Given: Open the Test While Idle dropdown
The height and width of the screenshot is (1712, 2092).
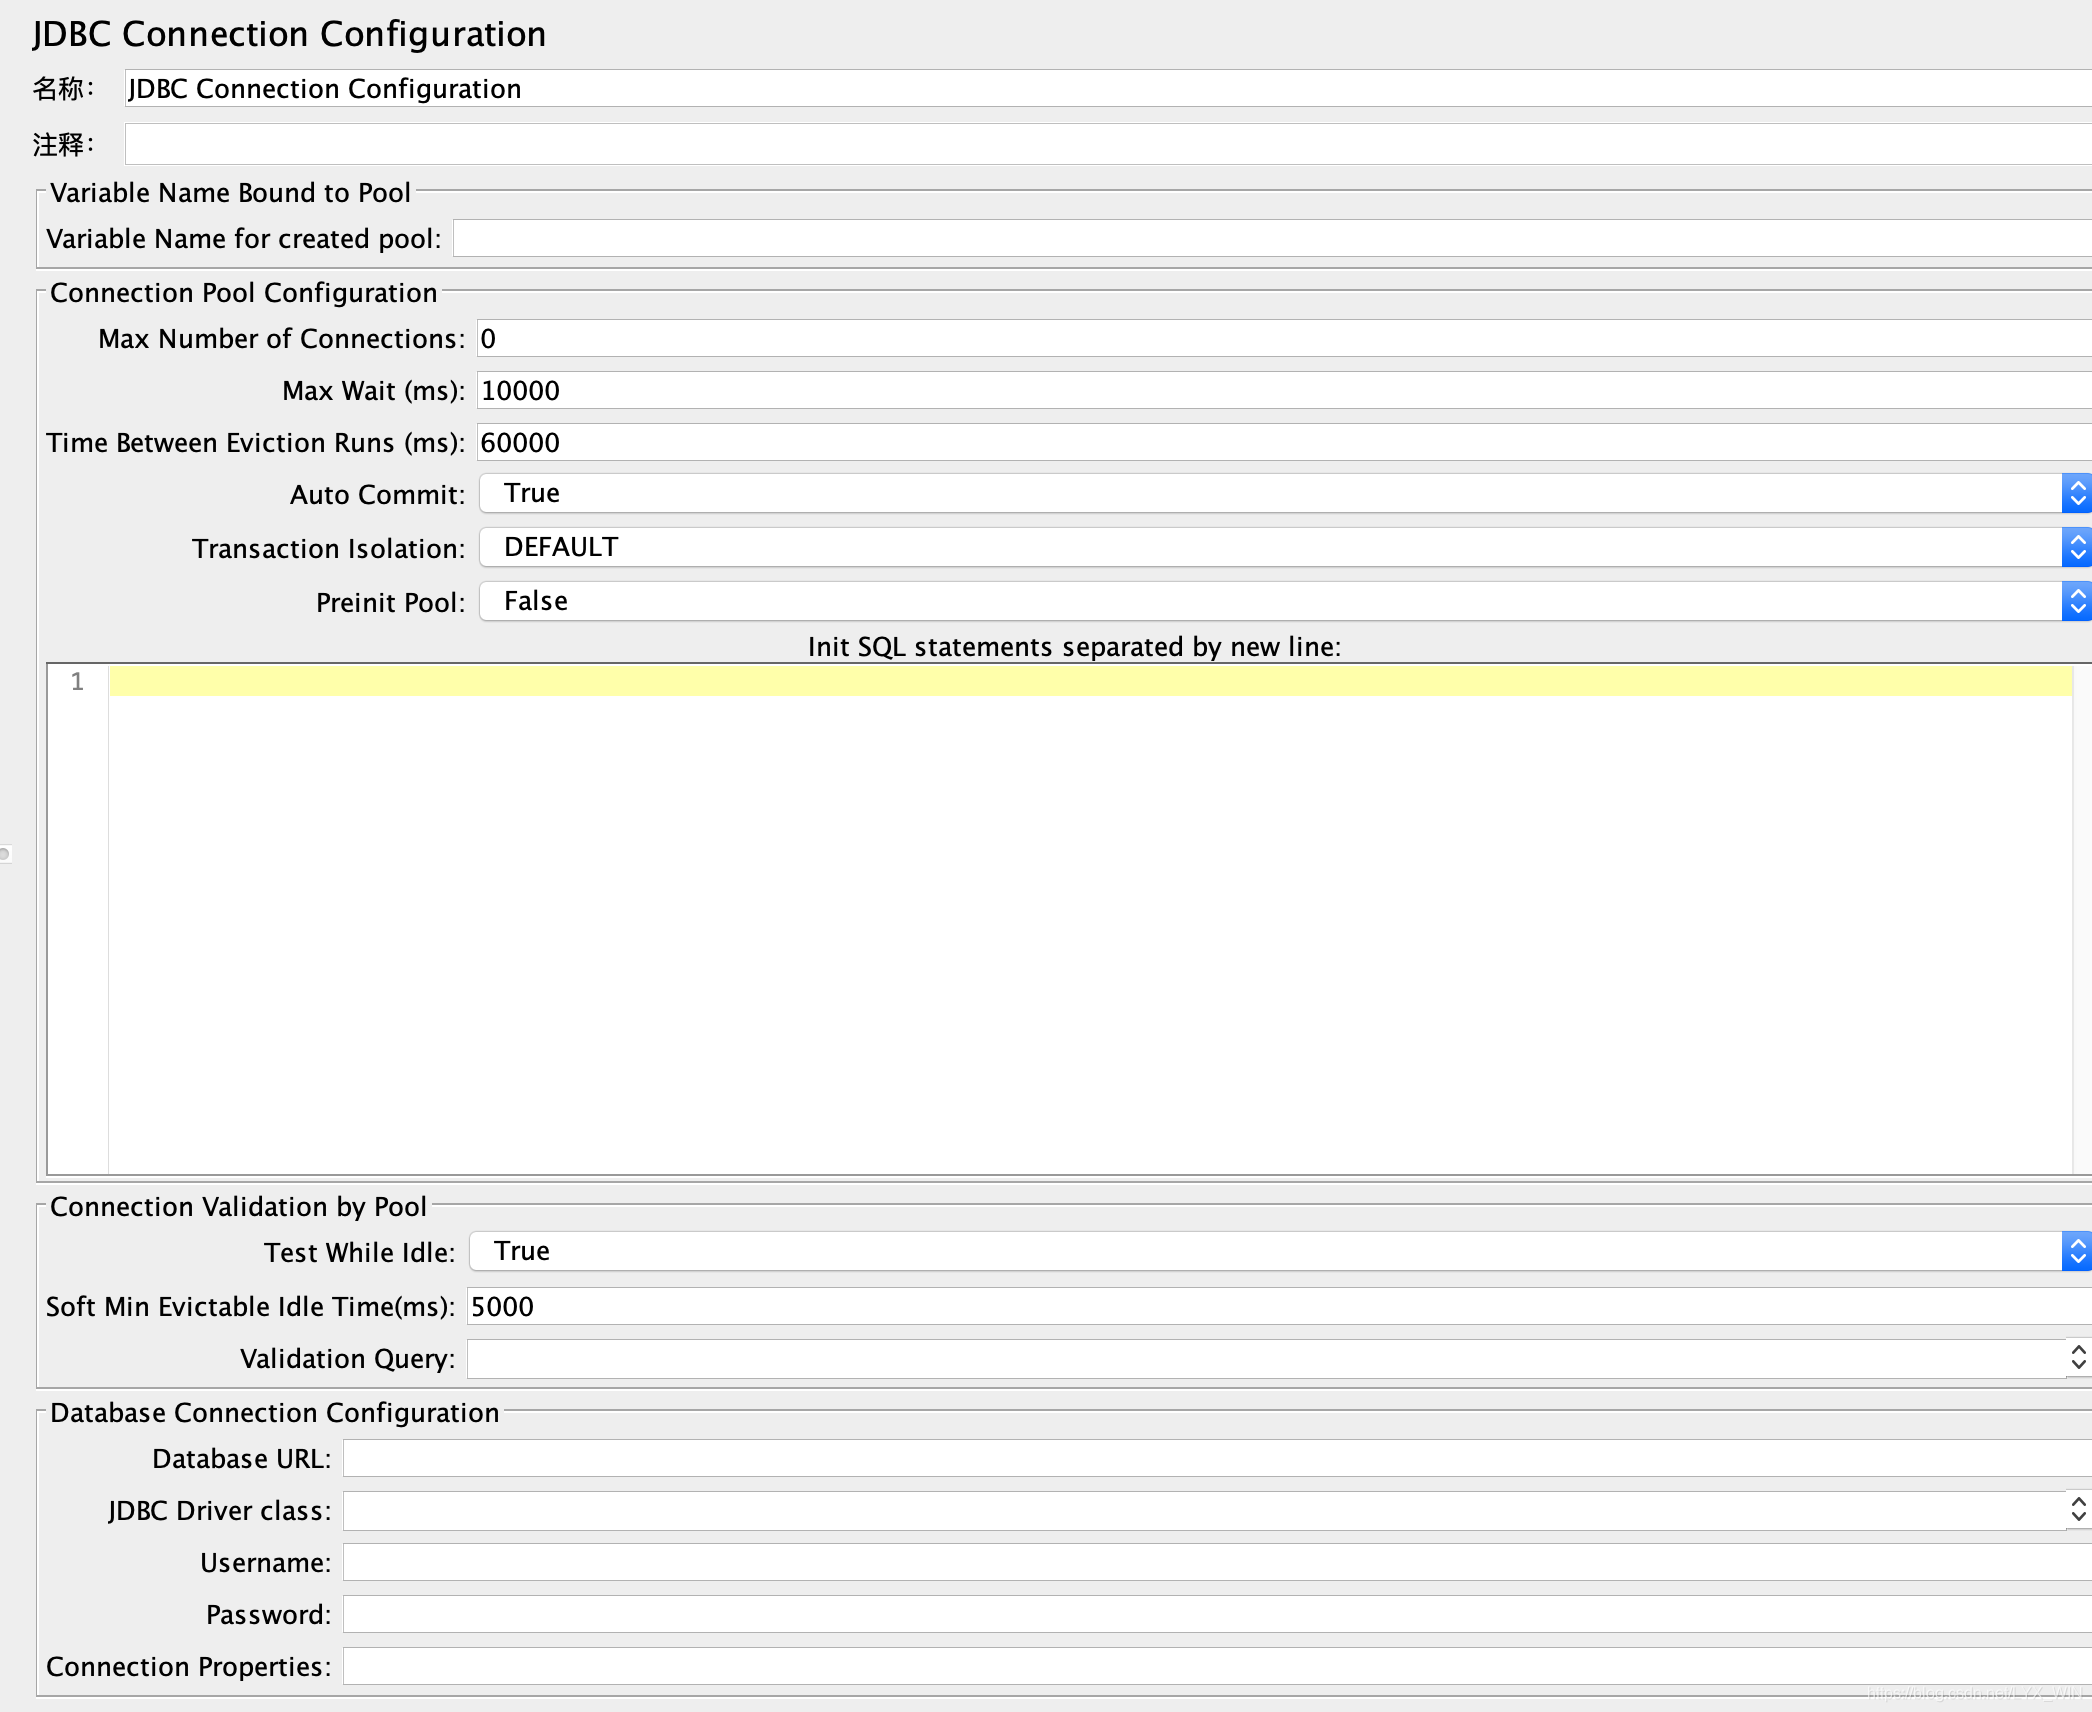Looking at the screenshot, I should (x=2076, y=1251).
